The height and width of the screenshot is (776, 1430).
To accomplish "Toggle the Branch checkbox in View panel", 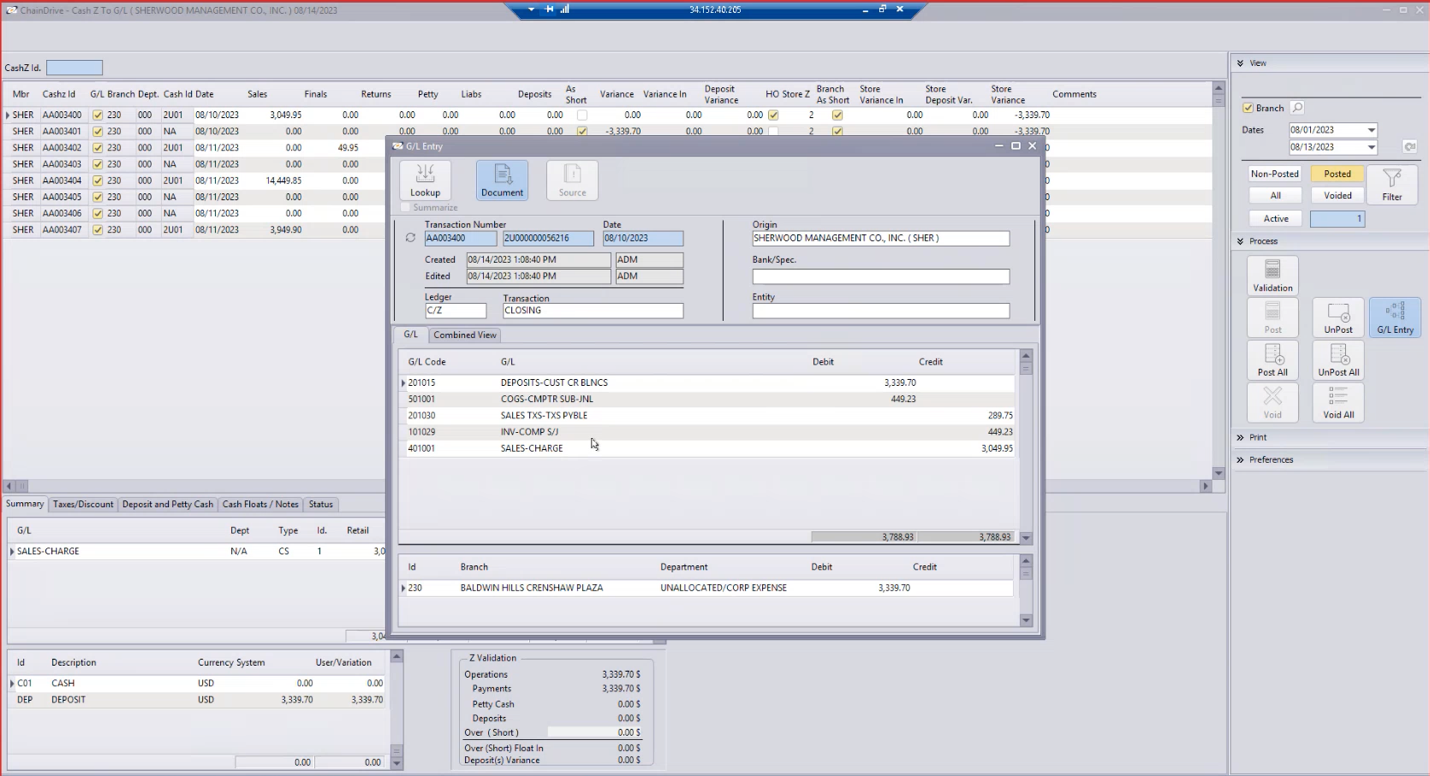I will pos(1248,108).
